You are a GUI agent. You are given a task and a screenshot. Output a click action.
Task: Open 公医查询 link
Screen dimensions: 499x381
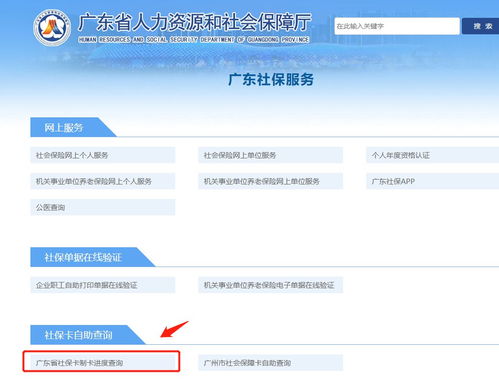coord(103,207)
